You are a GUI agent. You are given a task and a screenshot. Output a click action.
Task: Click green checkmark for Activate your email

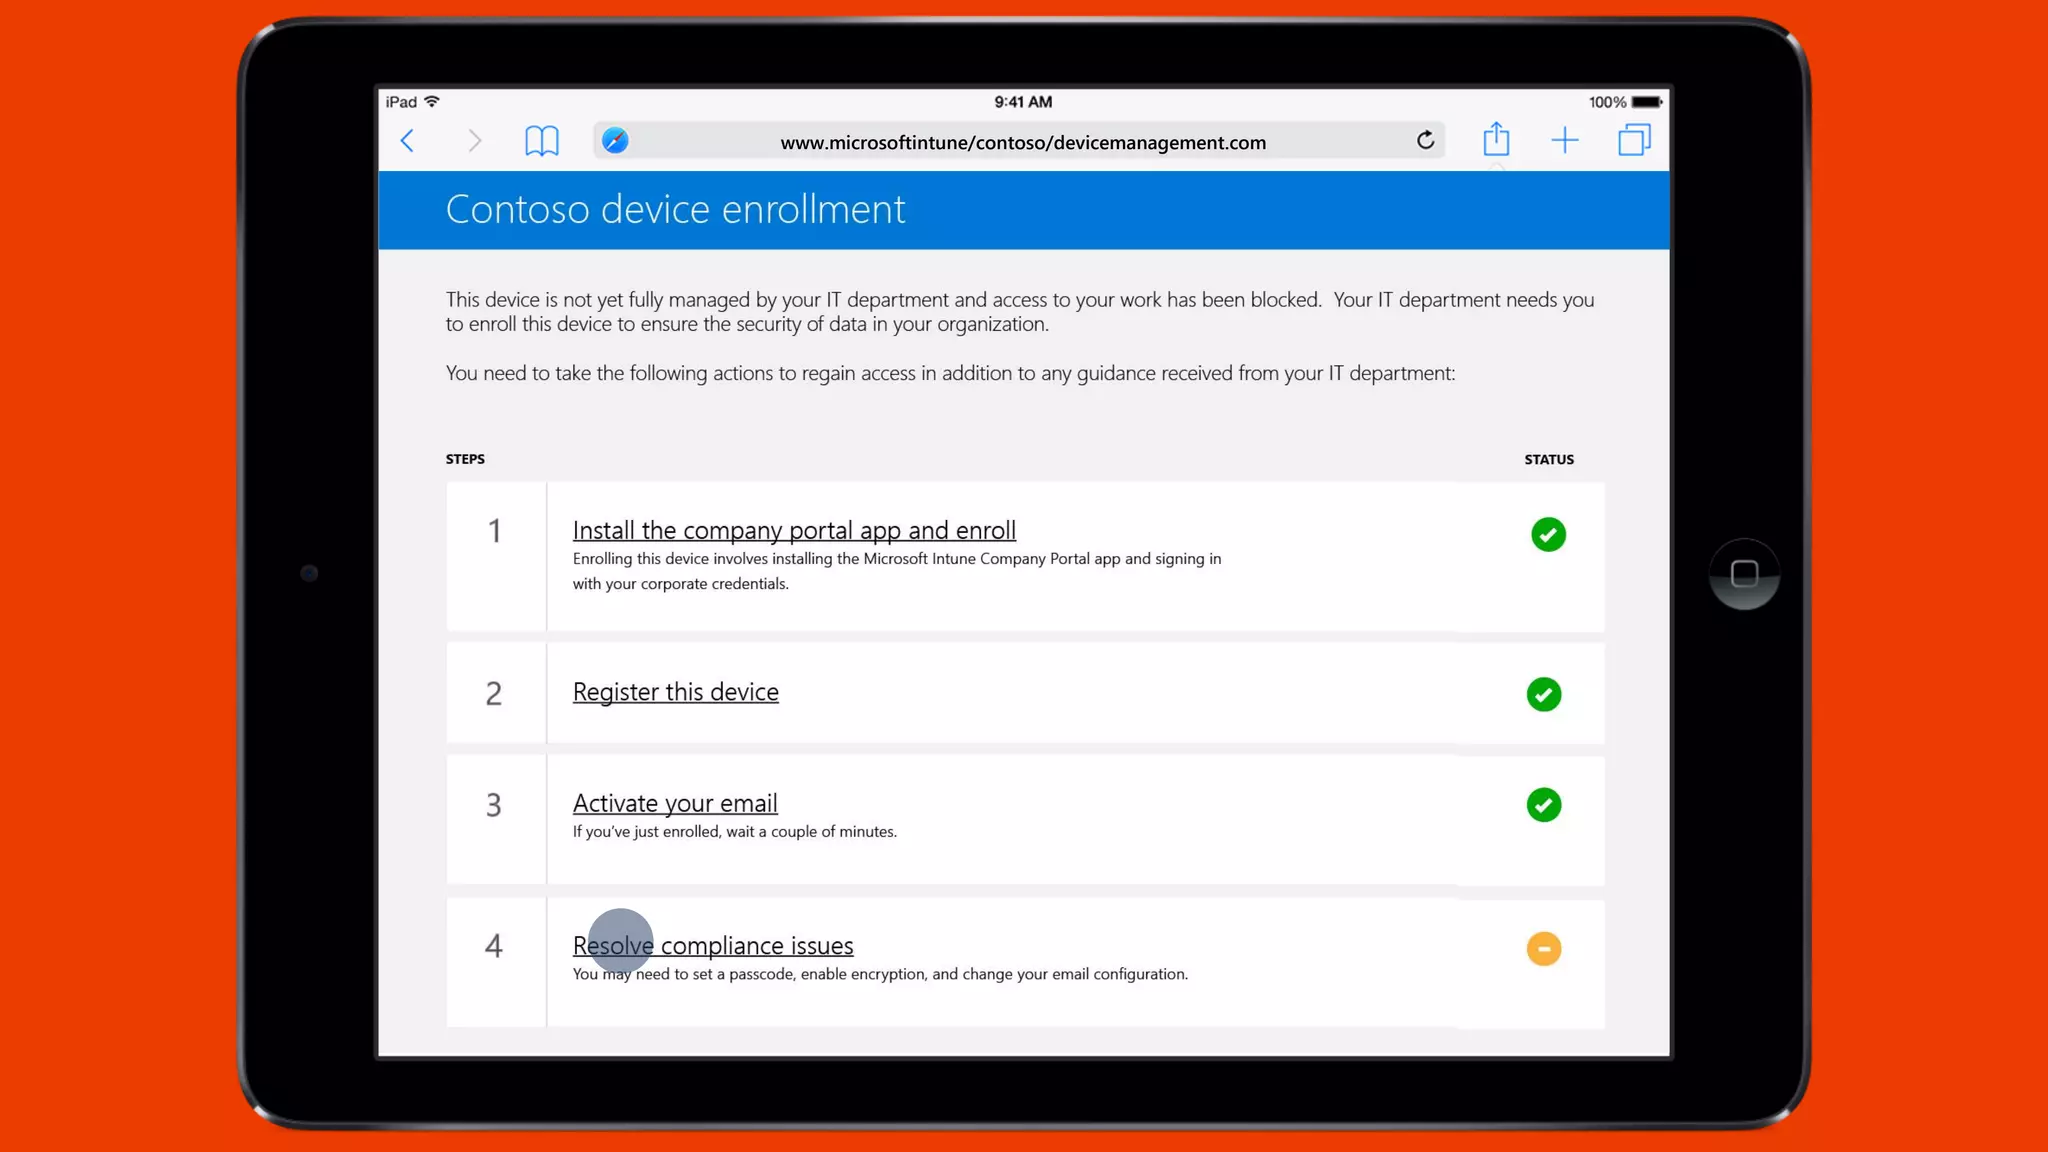[x=1544, y=805]
